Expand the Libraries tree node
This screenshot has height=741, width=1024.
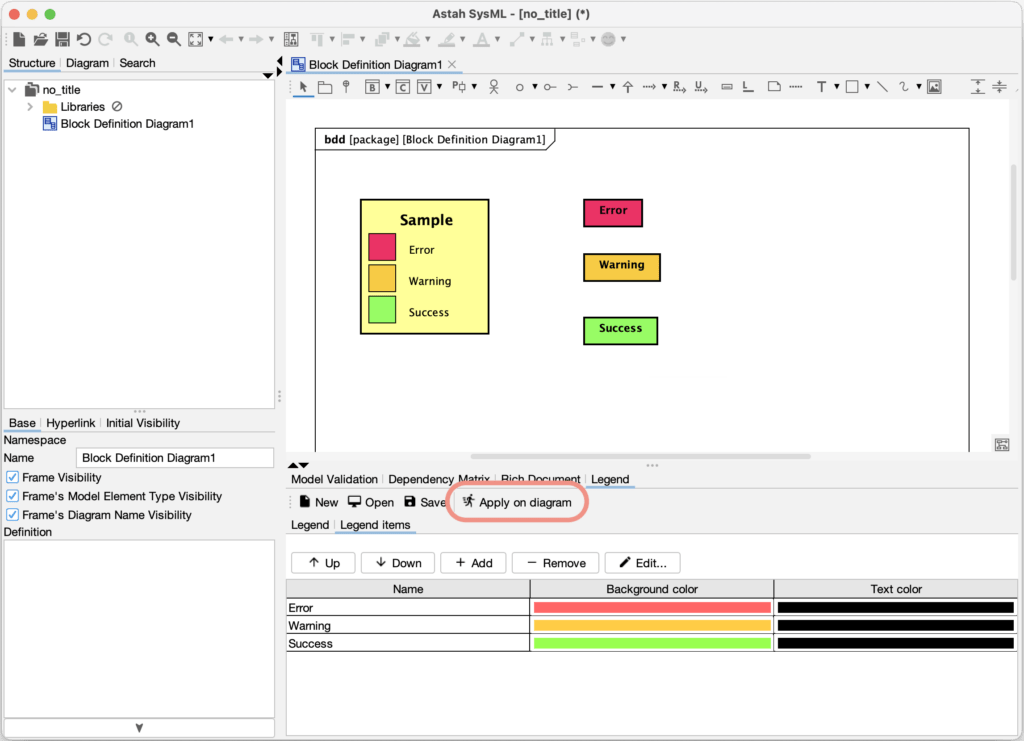click(30, 107)
